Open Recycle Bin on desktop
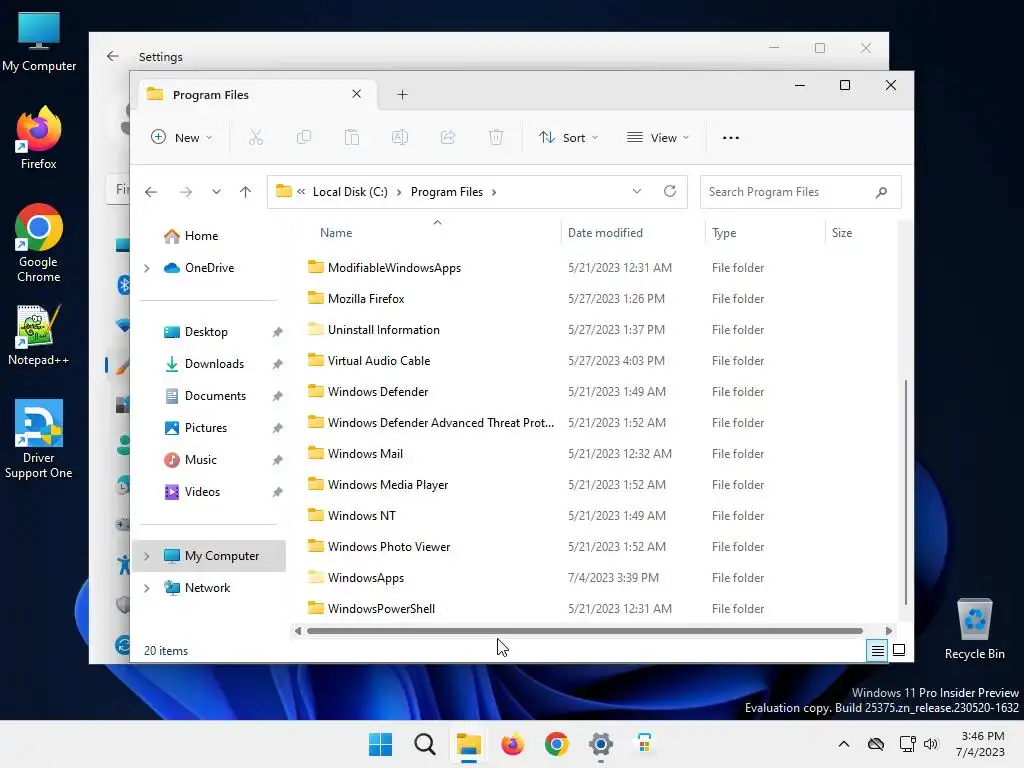The image size is (1024, 768). point(974,629)
